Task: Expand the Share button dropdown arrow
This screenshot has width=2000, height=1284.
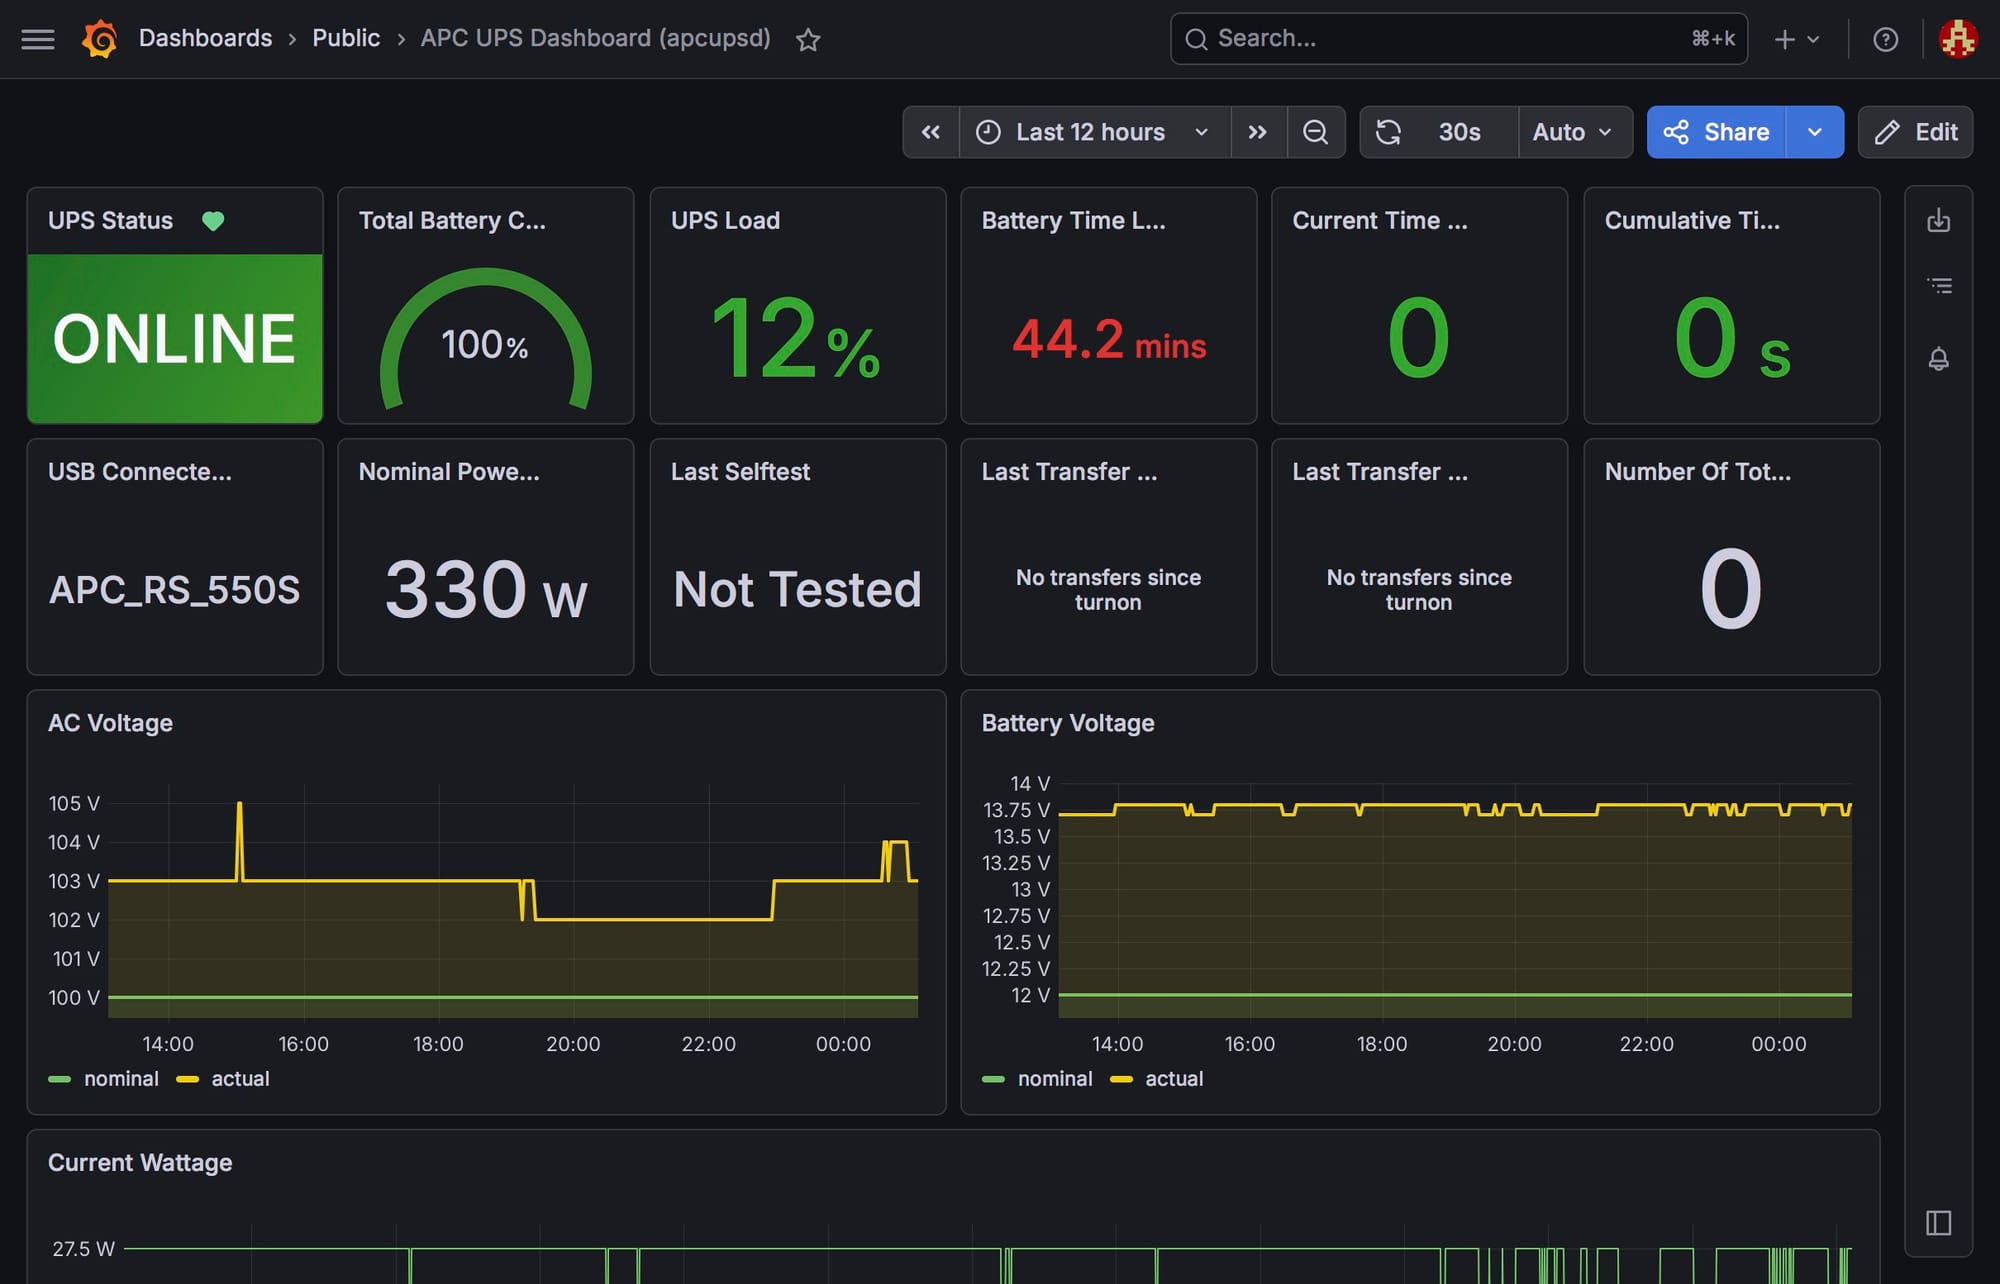Action: click(1814, 132)
